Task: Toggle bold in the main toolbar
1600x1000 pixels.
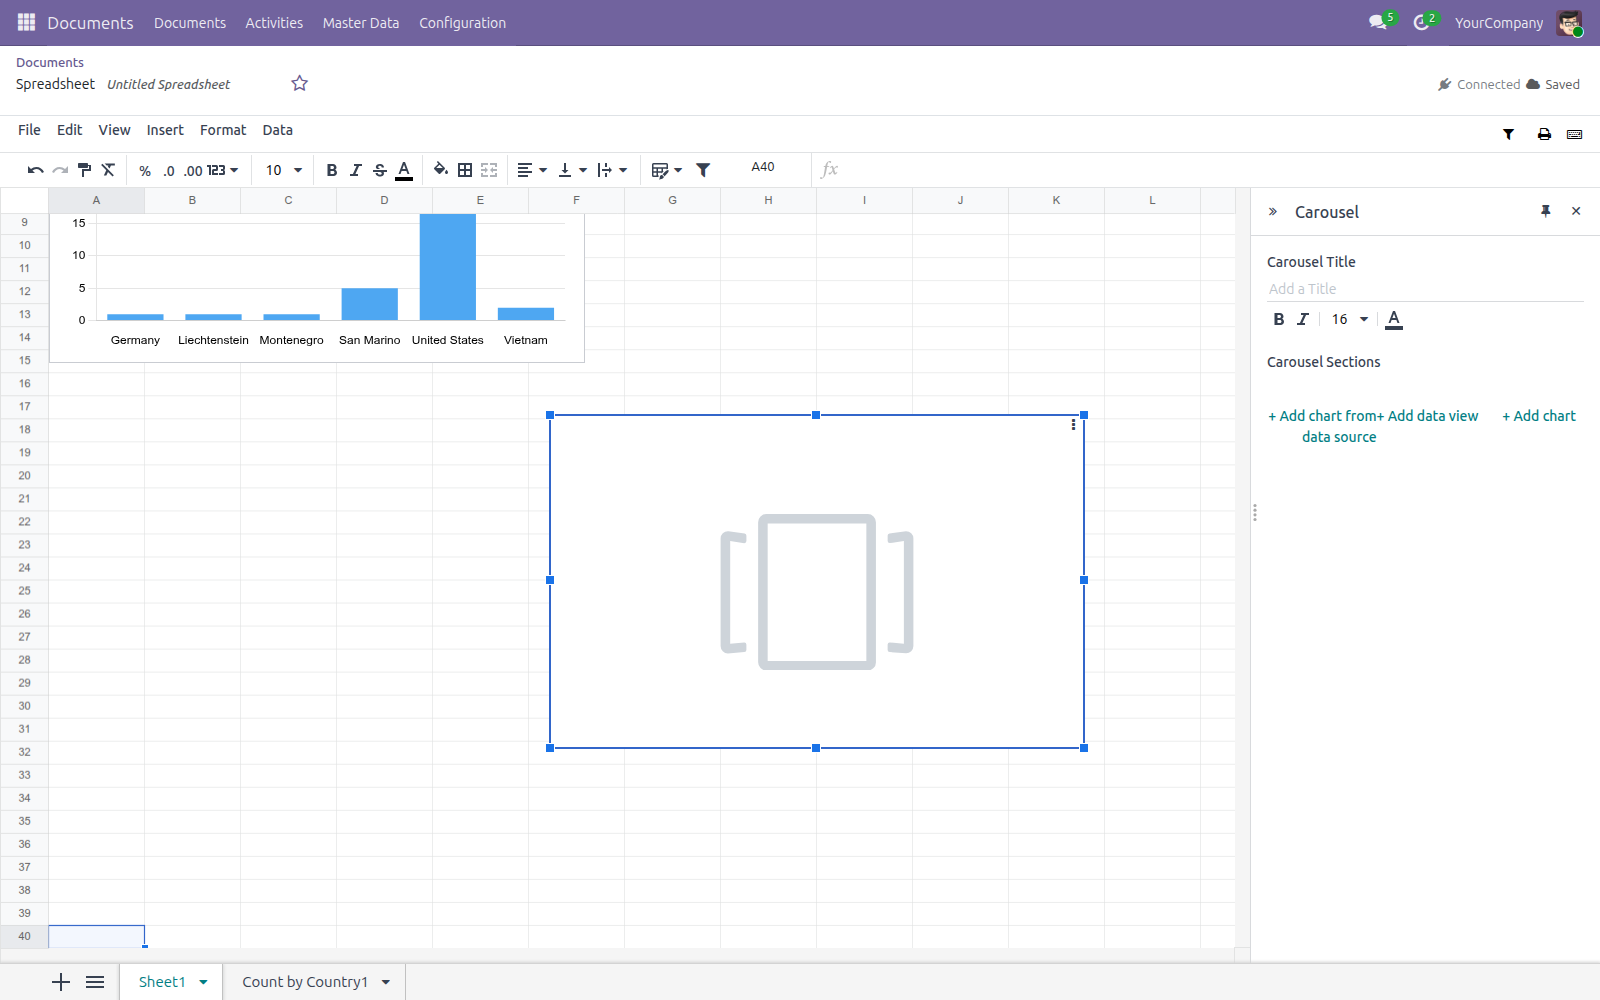Action: [332, 170]
